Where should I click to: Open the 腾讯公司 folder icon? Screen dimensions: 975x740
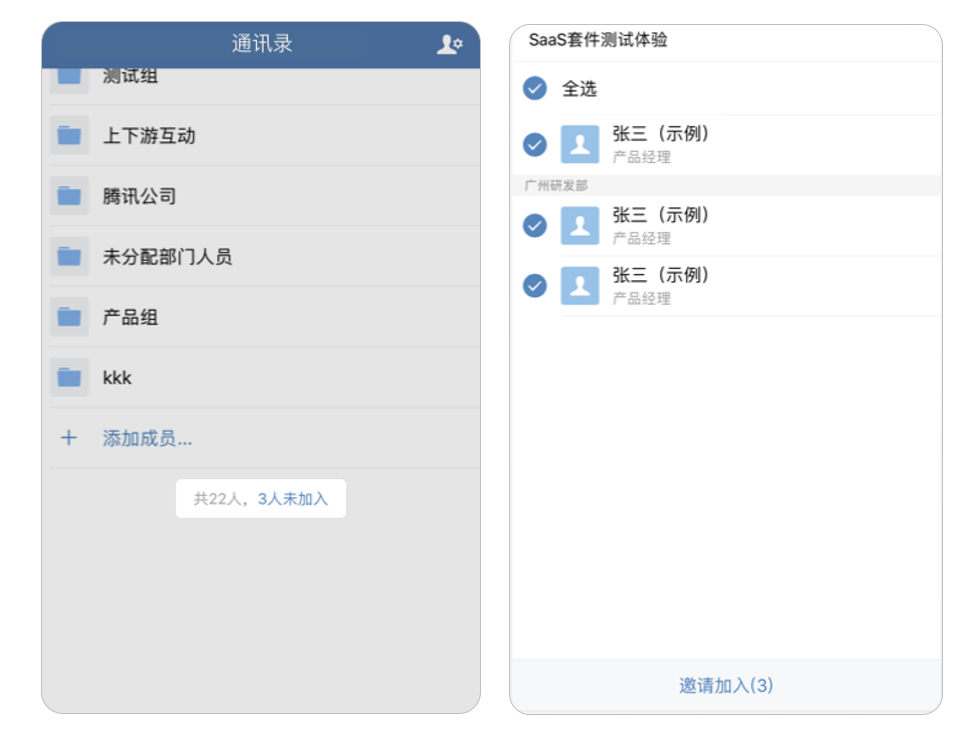(x=68, y=195)
